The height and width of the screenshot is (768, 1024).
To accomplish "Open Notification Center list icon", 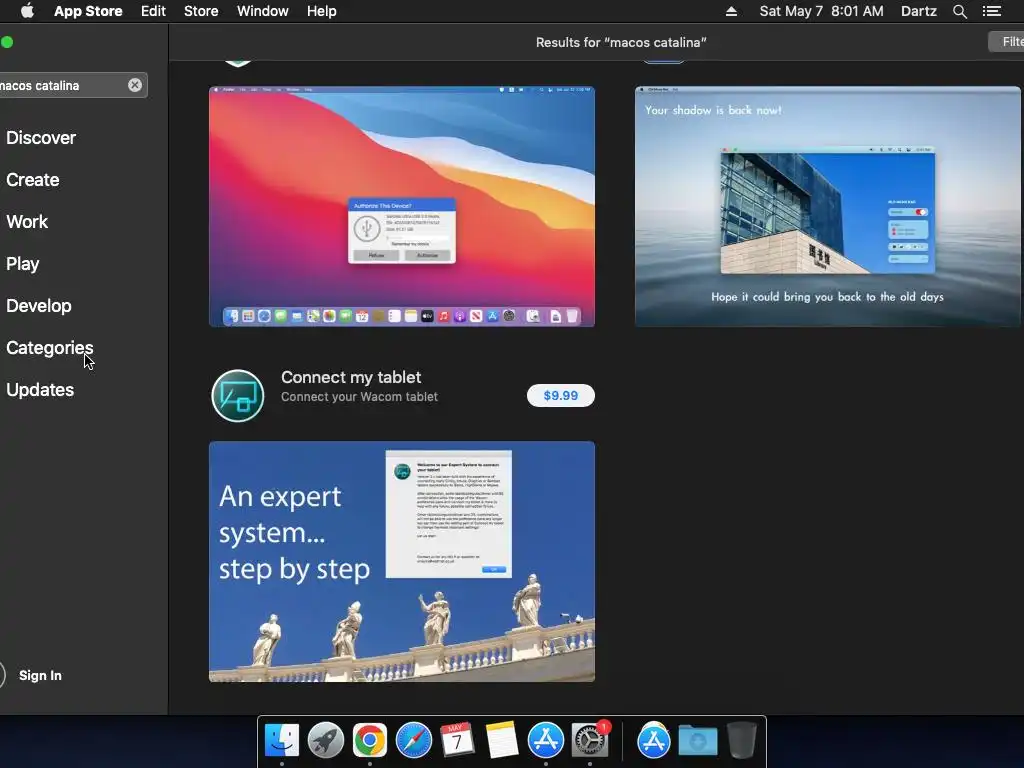I will [991, 11].
